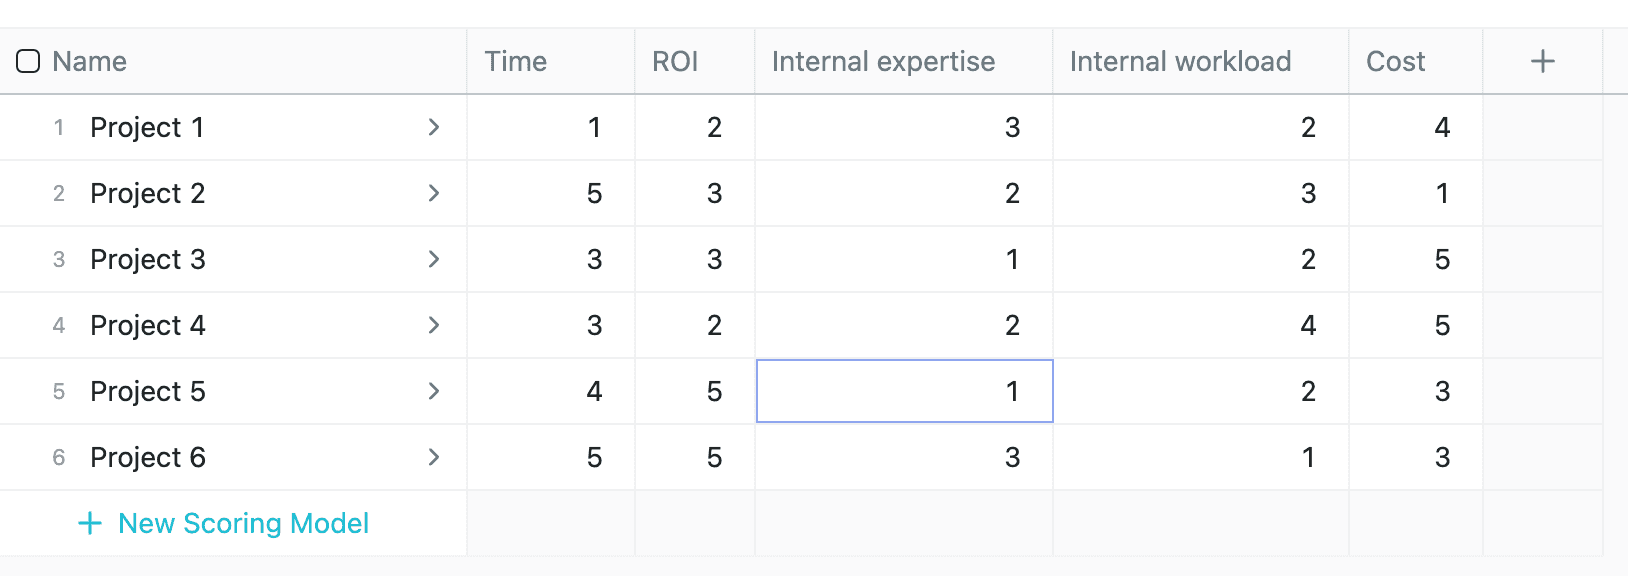Viewport: 1628px width, 576px height.
Task: Select Project 4 row label
Action: pos(147,325)
